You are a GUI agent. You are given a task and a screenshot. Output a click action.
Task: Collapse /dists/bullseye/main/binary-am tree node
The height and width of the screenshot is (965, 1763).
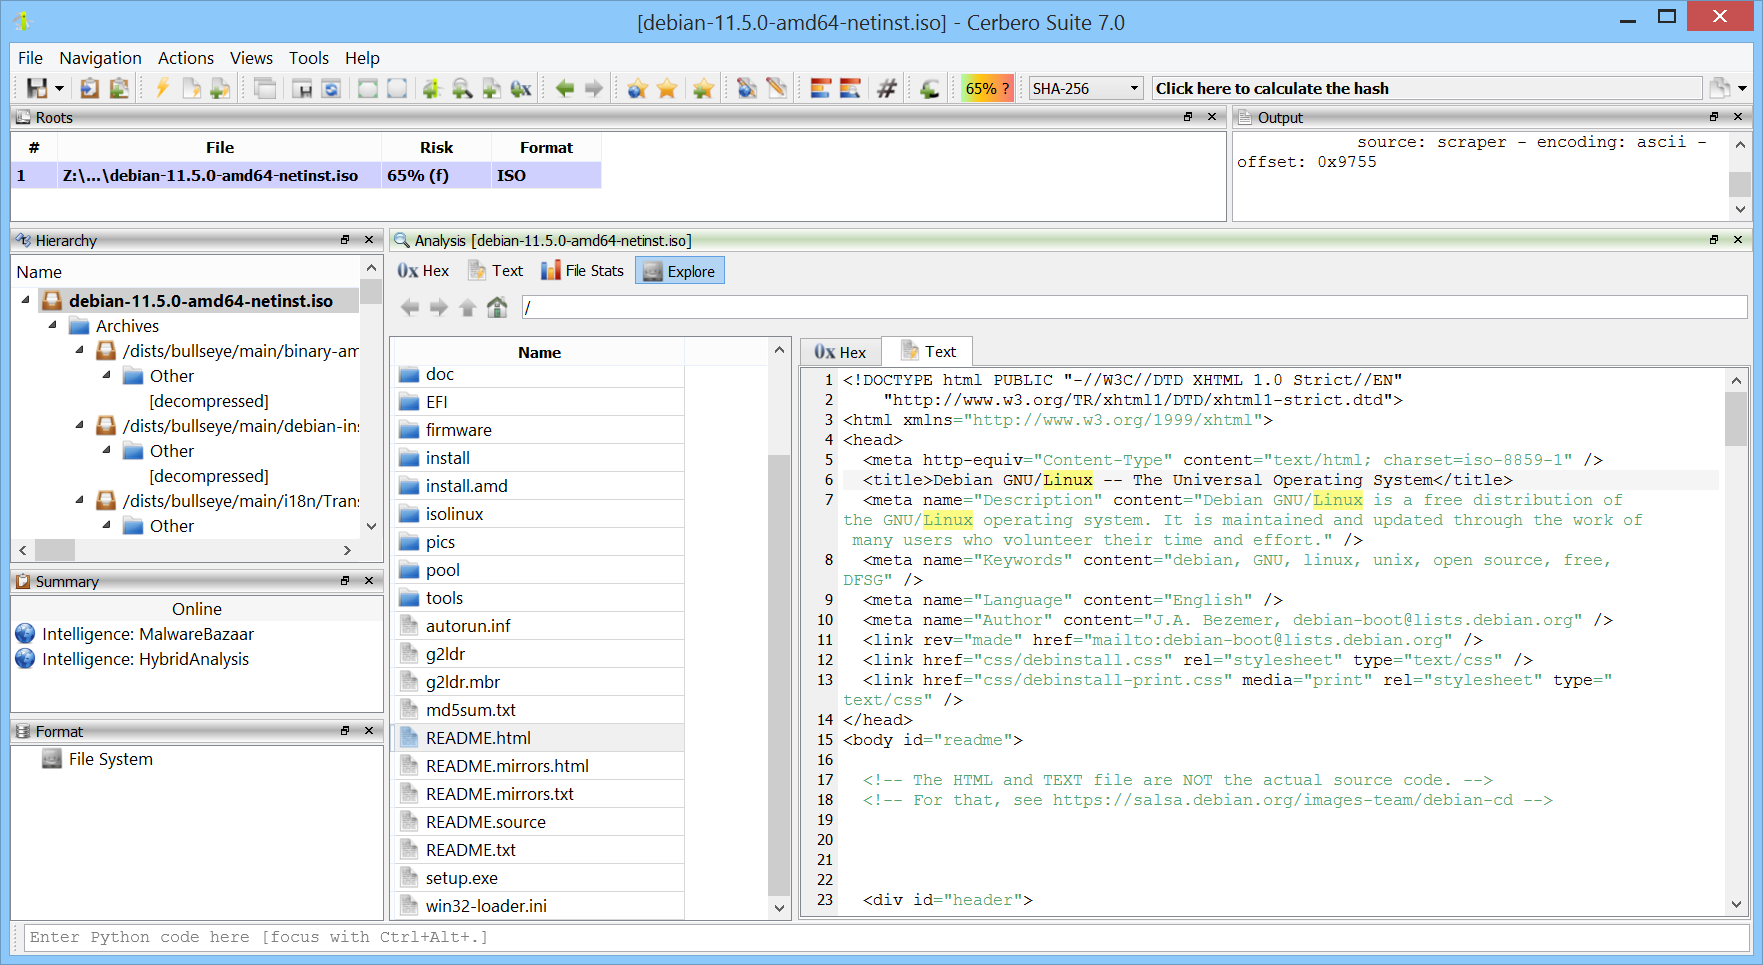pyautogui.click(x=79, y=350)
